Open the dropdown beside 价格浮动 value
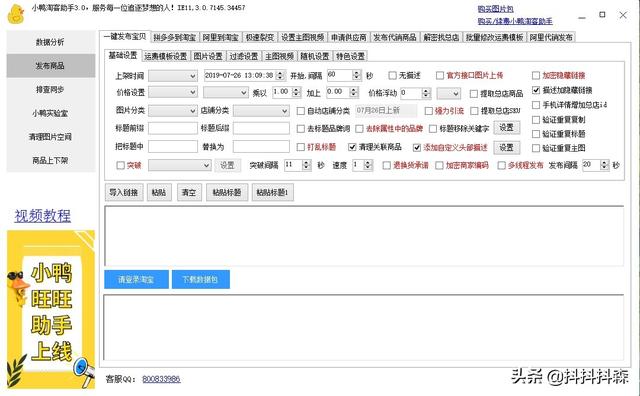Viewport: 640px width, 396px height. tap(449, 93)
